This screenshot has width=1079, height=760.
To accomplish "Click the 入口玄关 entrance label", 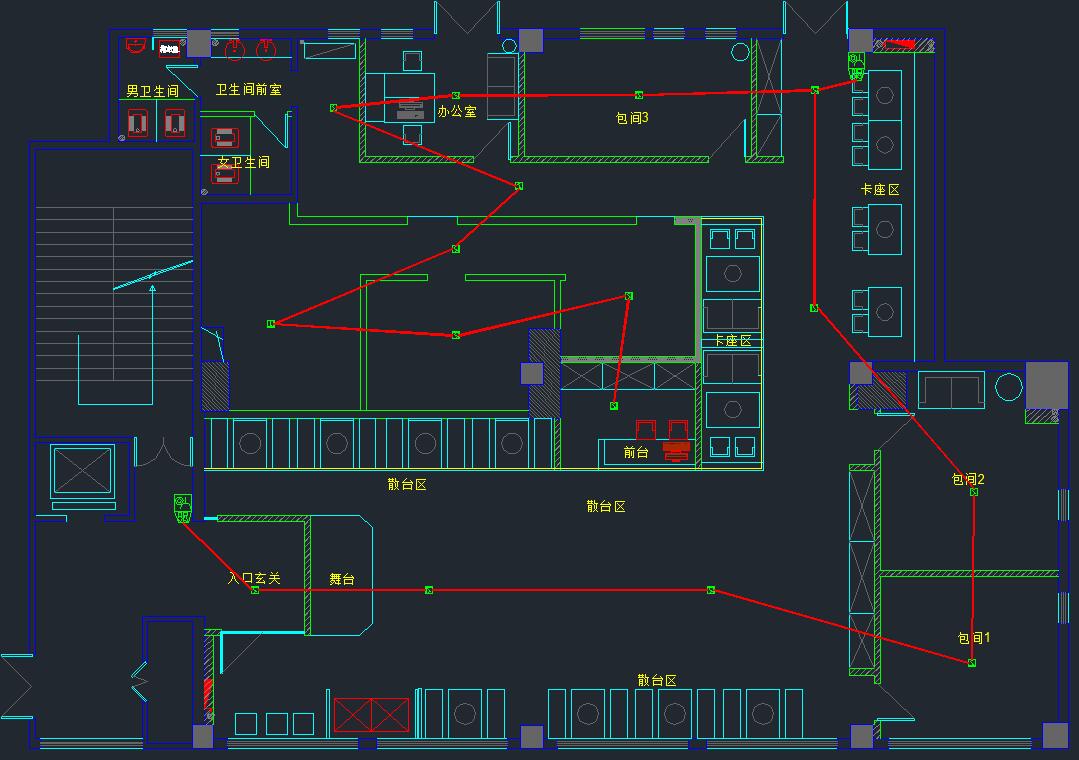I will coord(254,578).
